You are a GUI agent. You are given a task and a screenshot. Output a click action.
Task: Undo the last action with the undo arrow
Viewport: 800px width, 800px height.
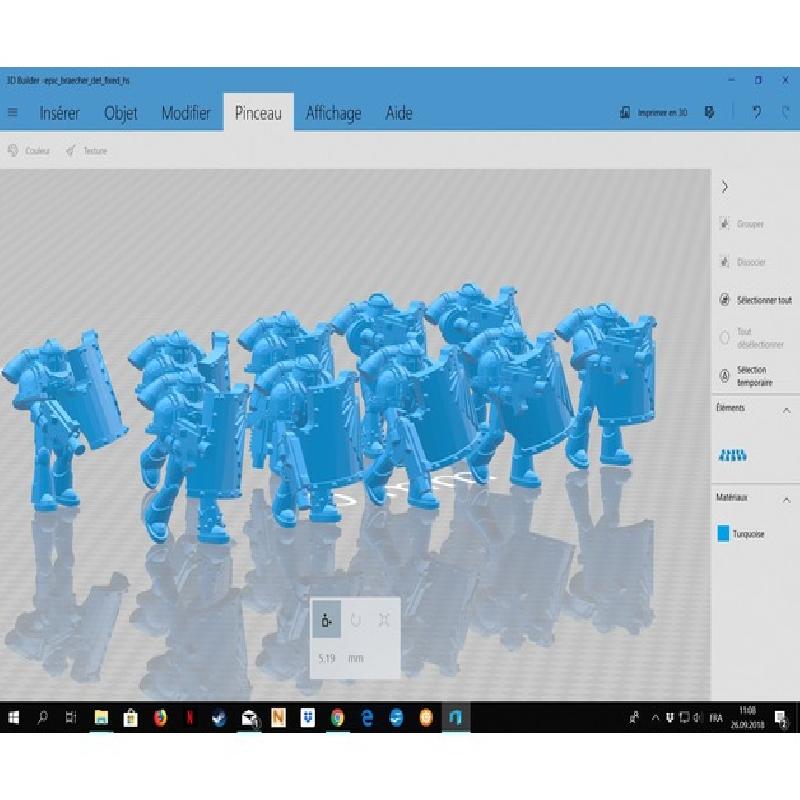757,112
